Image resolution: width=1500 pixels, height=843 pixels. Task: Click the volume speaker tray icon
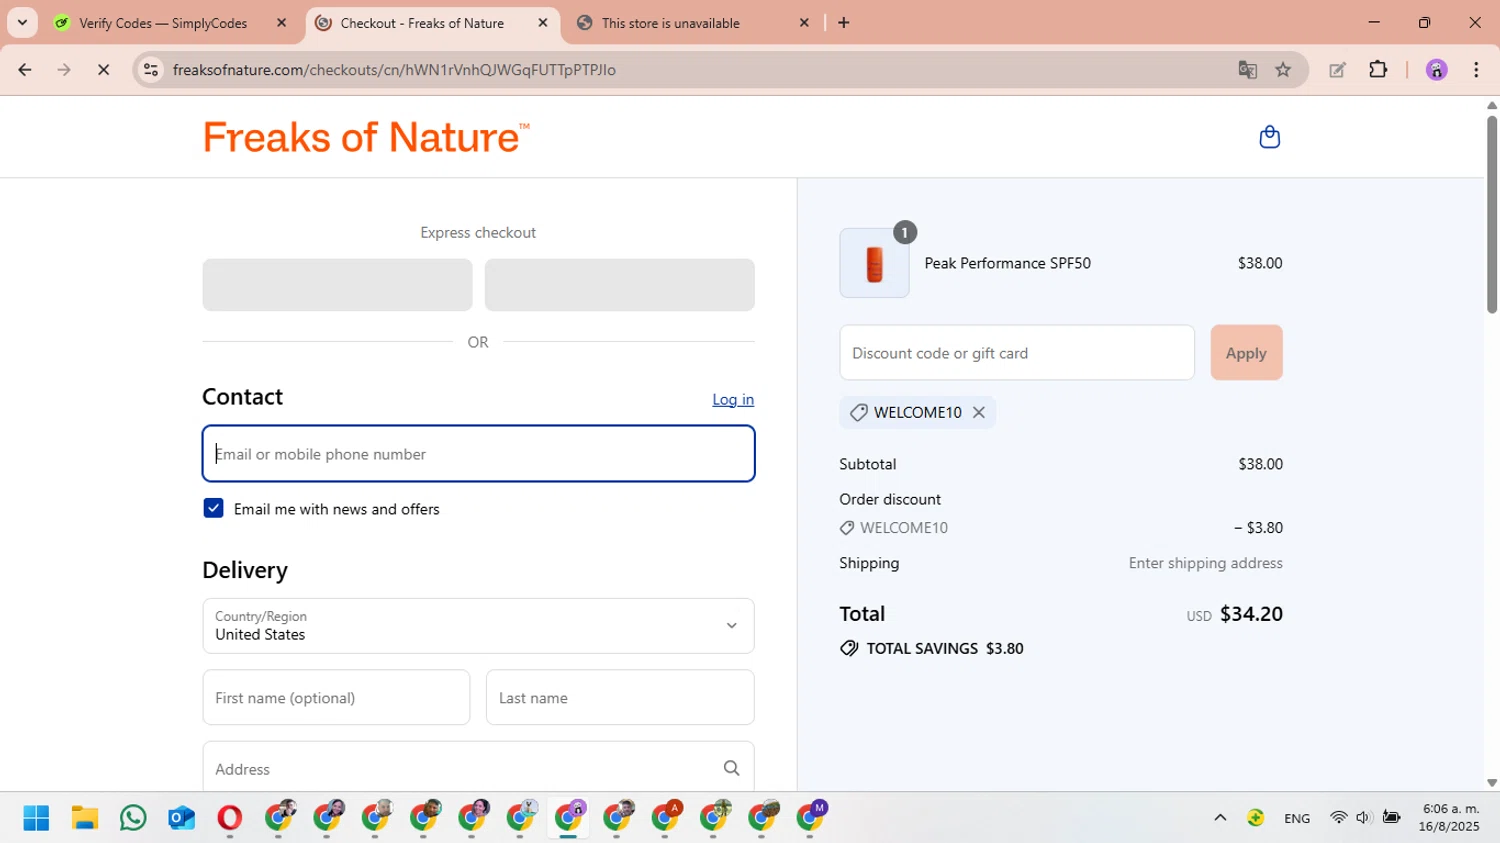pos(1363,818)
